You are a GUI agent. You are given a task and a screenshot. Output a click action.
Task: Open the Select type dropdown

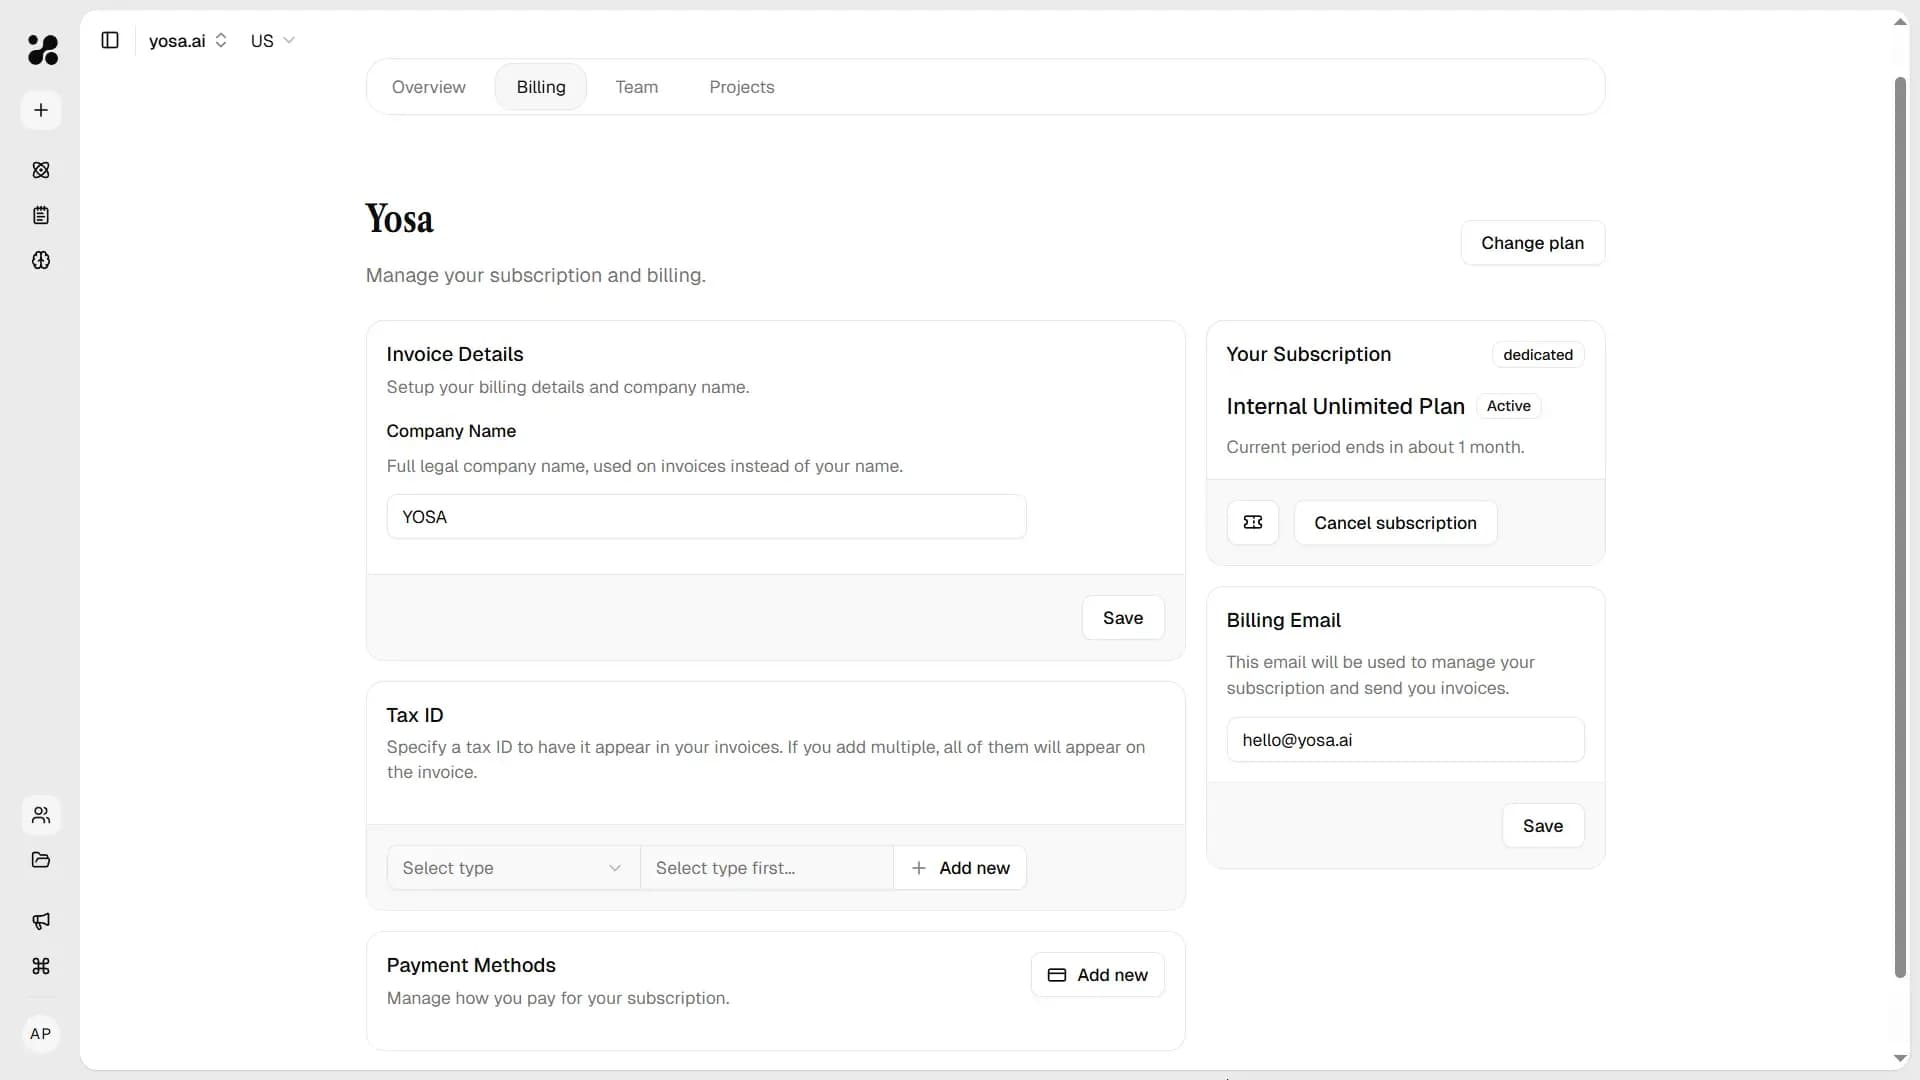pyautogui.click(x=511, y=867)
